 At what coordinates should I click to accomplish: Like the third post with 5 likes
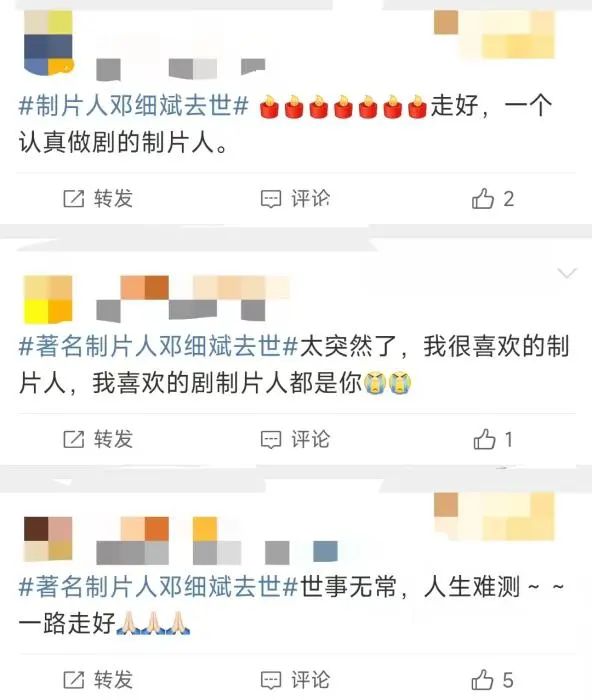click(x=482, y=680)
